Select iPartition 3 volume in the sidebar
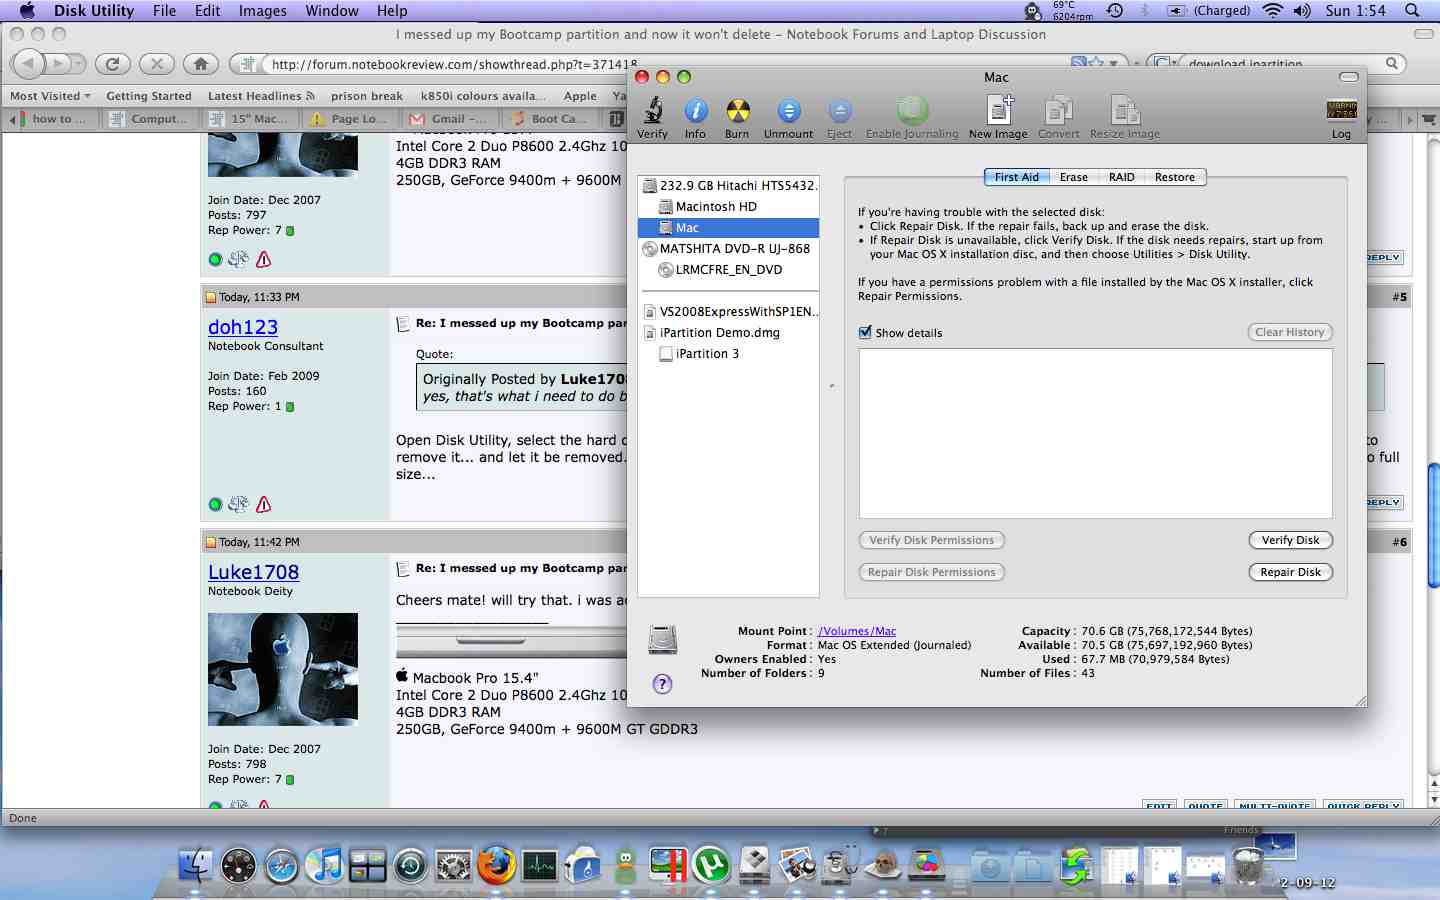 pos(729,353)
